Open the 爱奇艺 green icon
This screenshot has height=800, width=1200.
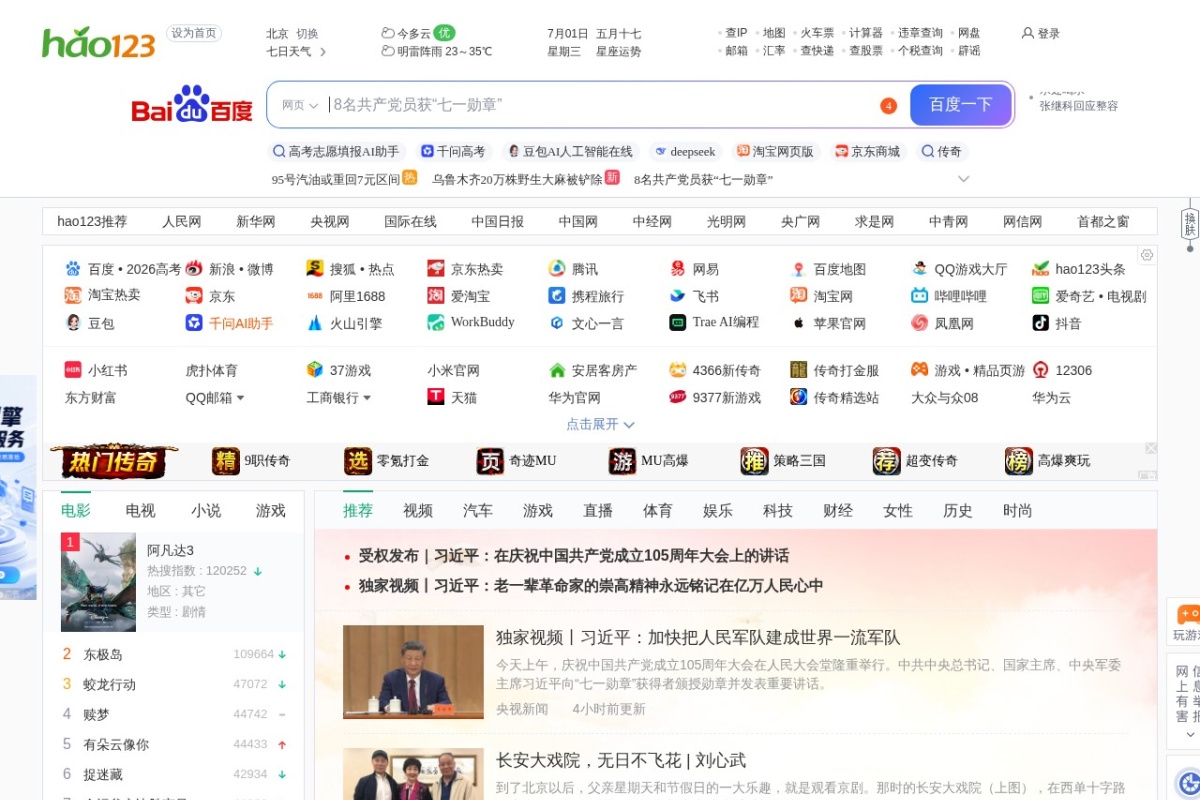(1041, 296)
